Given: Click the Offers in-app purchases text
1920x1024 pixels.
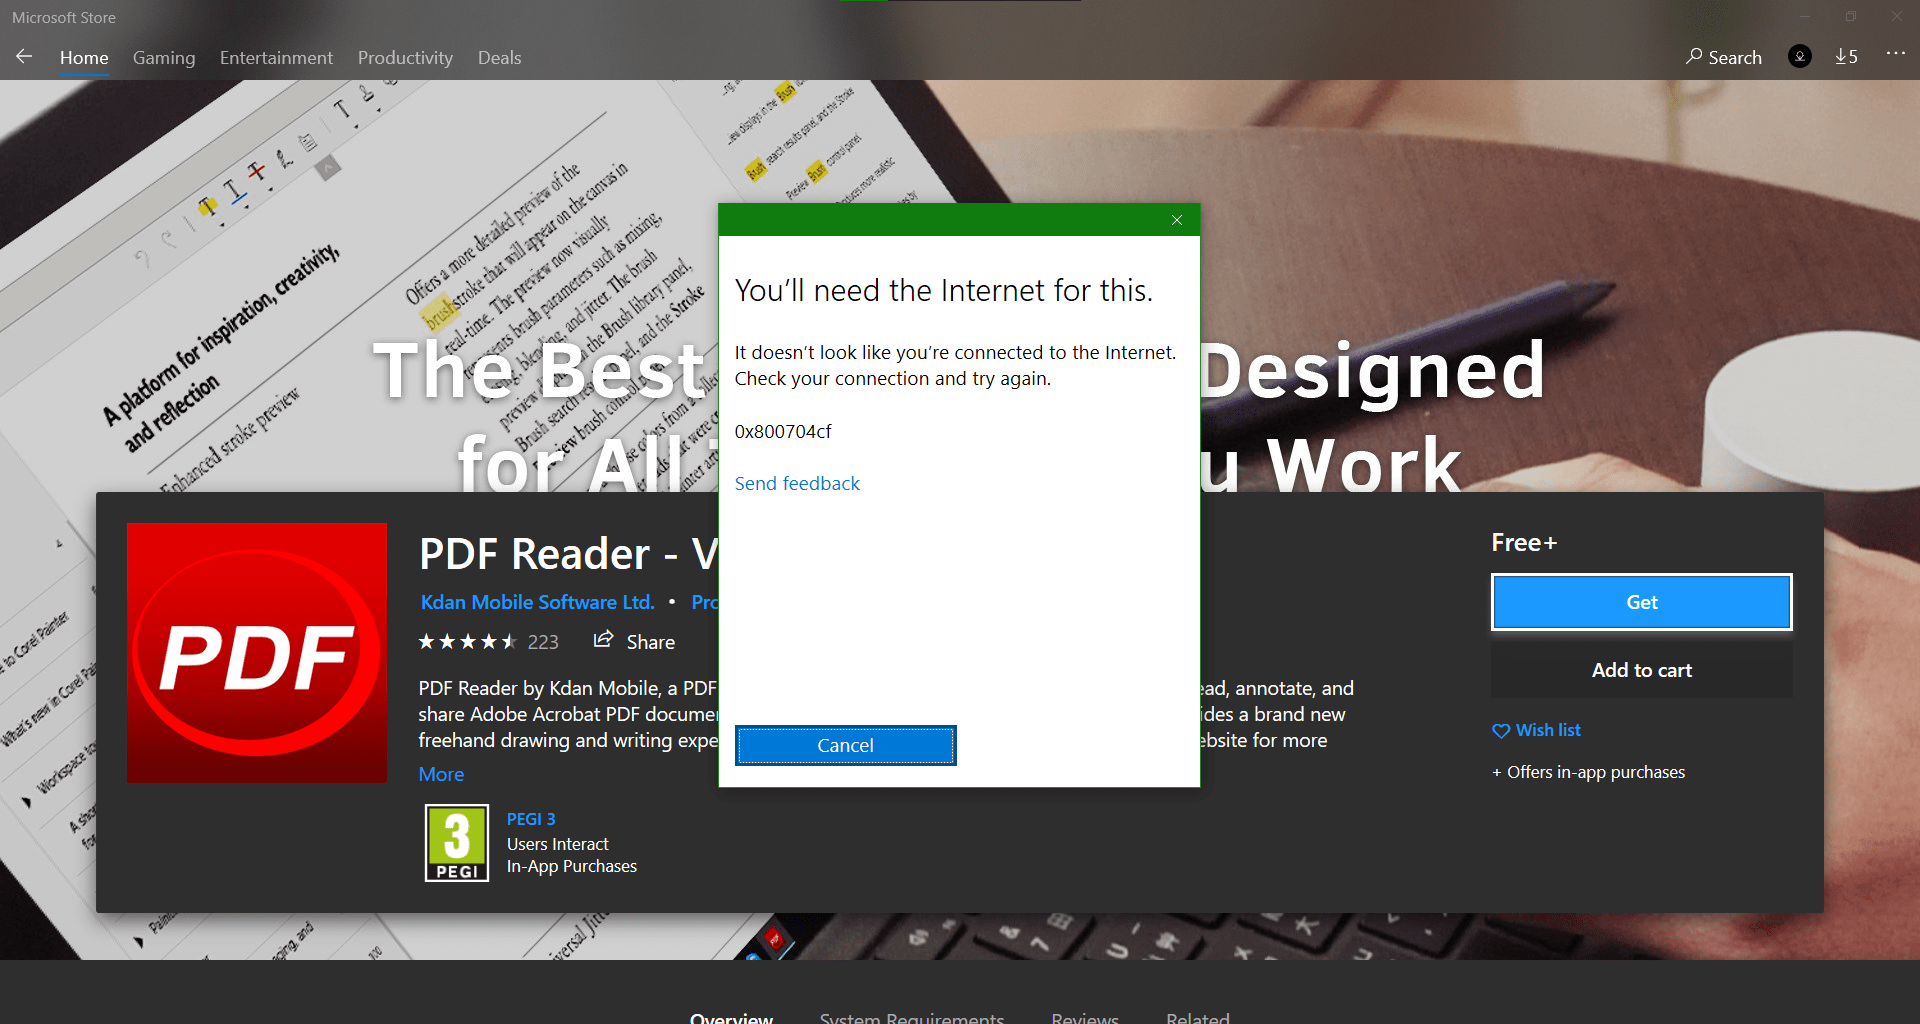Looking at the screenshot, I should [x=1588, y=772].
